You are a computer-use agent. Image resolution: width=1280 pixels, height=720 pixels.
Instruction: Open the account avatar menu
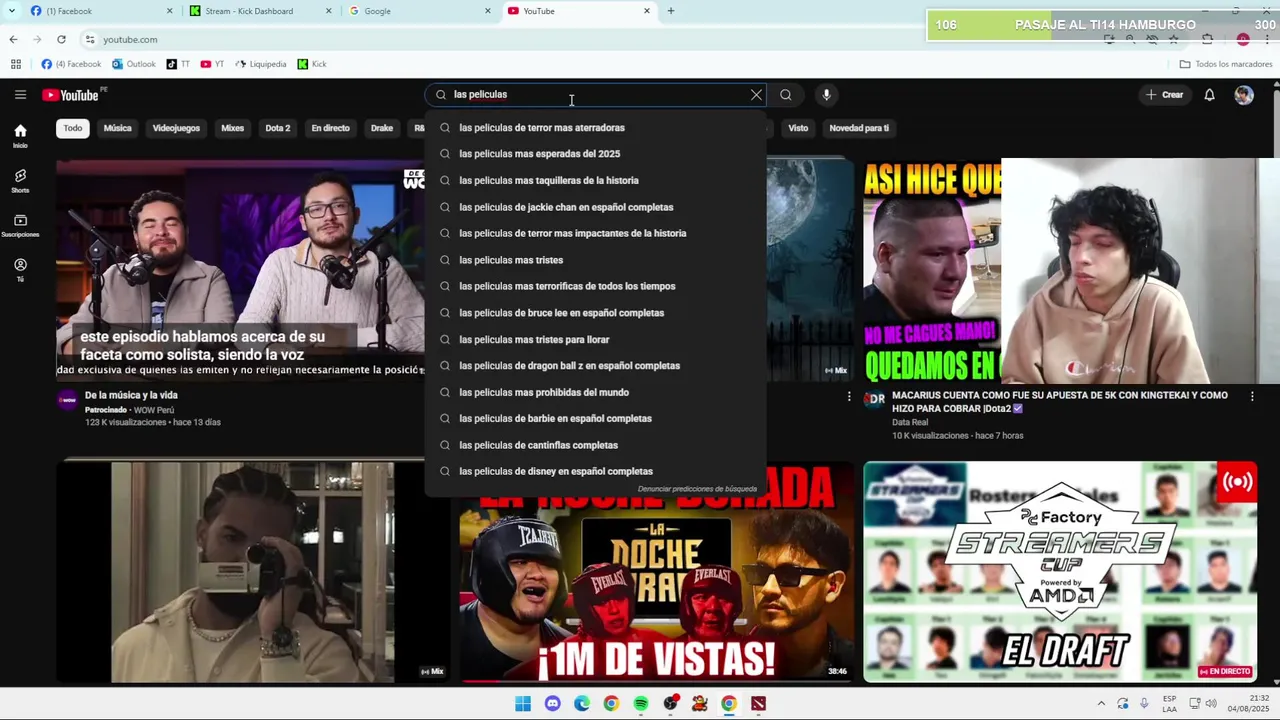coord(1244,95)
